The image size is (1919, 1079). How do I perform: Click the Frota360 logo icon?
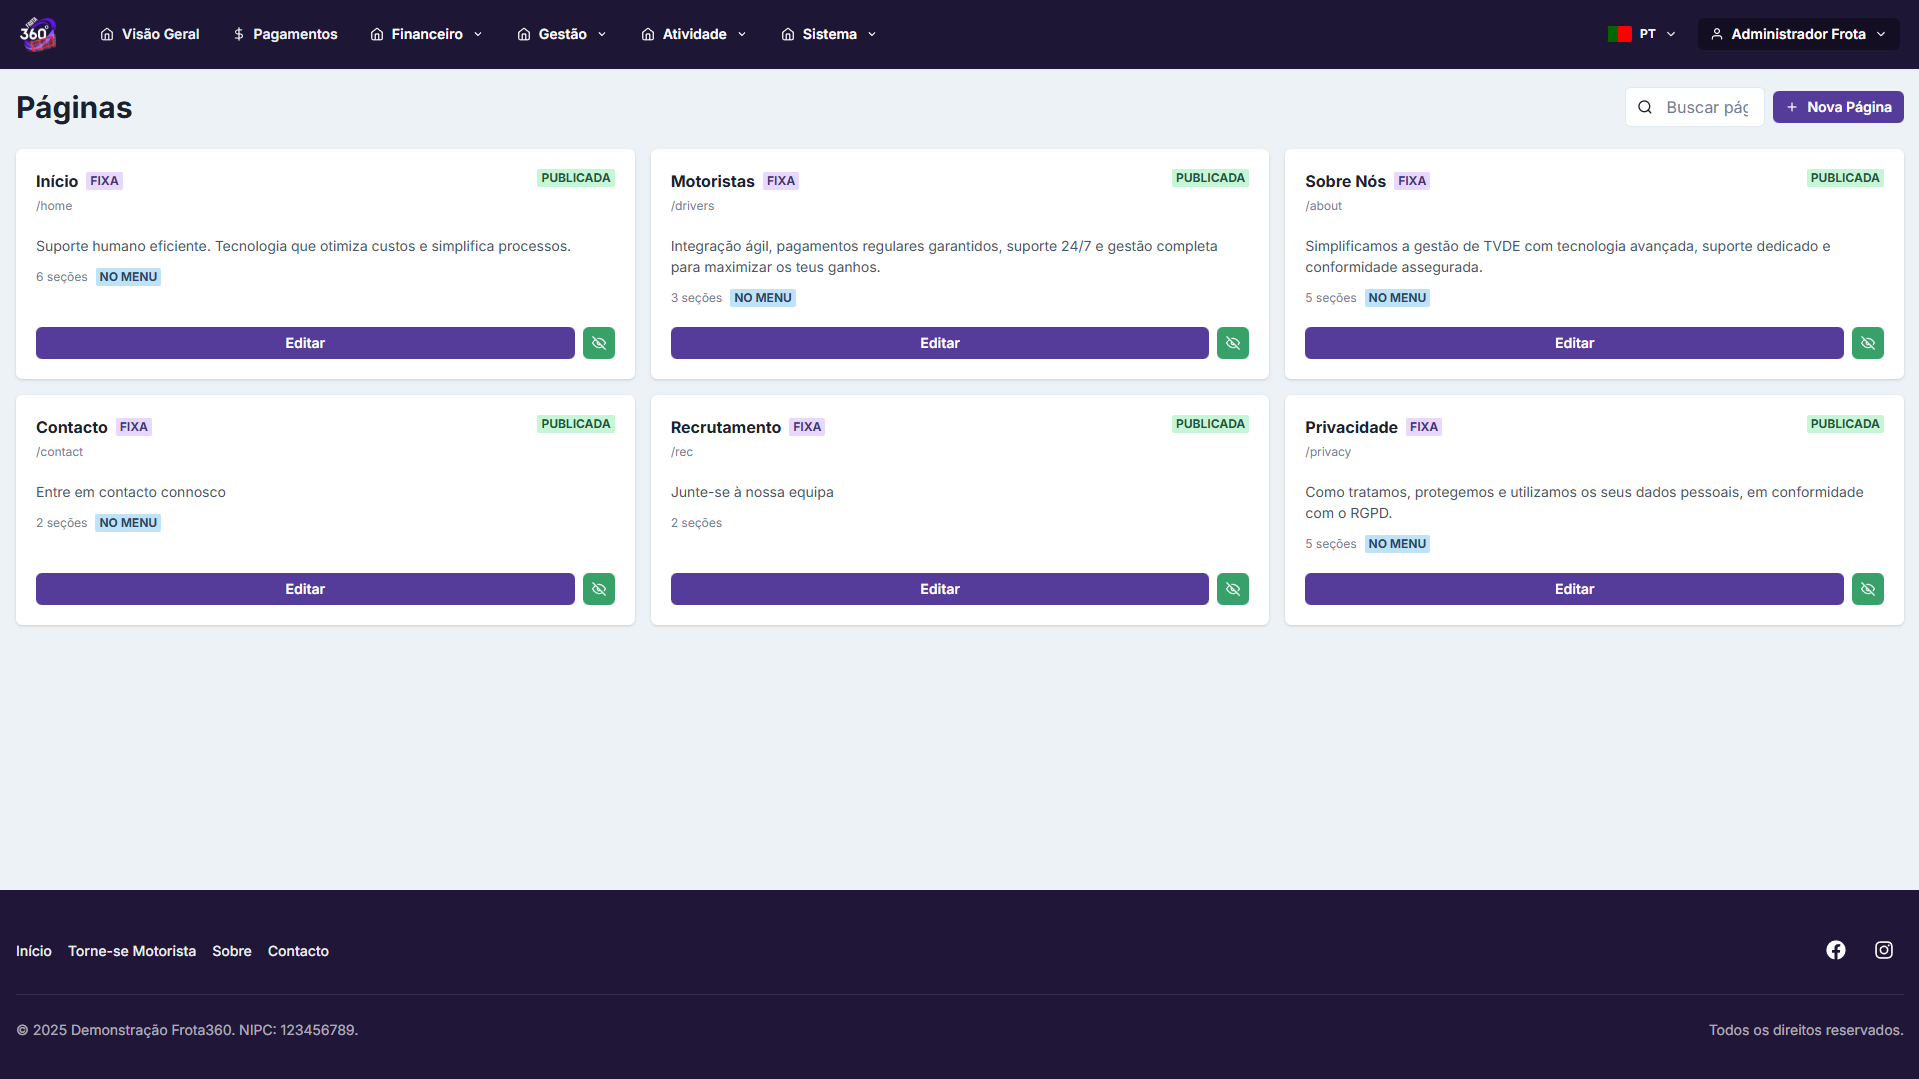[x=38, y=34]
